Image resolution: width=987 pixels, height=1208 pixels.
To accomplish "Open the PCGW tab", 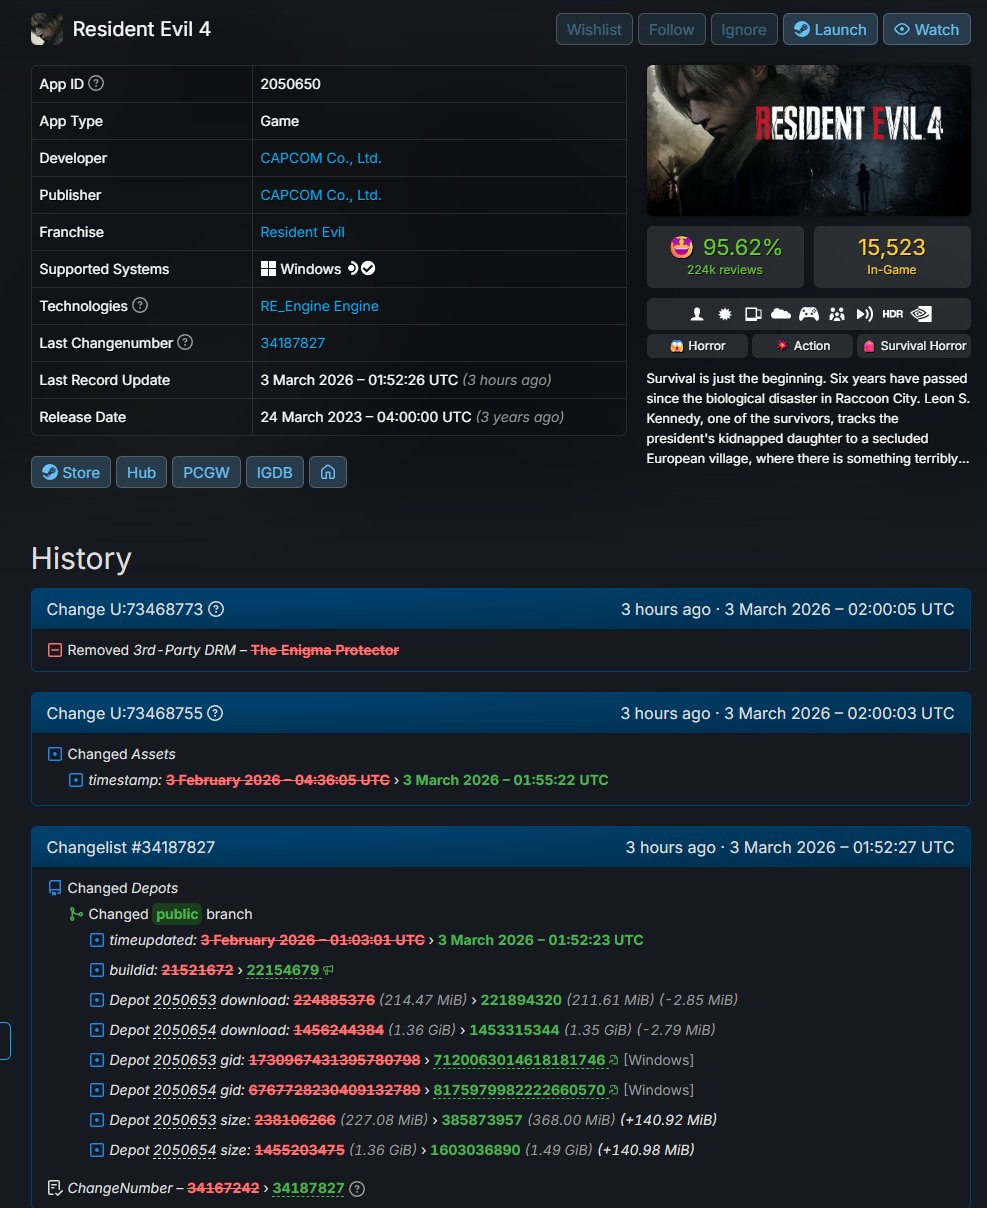I will (x=206, y=472).
